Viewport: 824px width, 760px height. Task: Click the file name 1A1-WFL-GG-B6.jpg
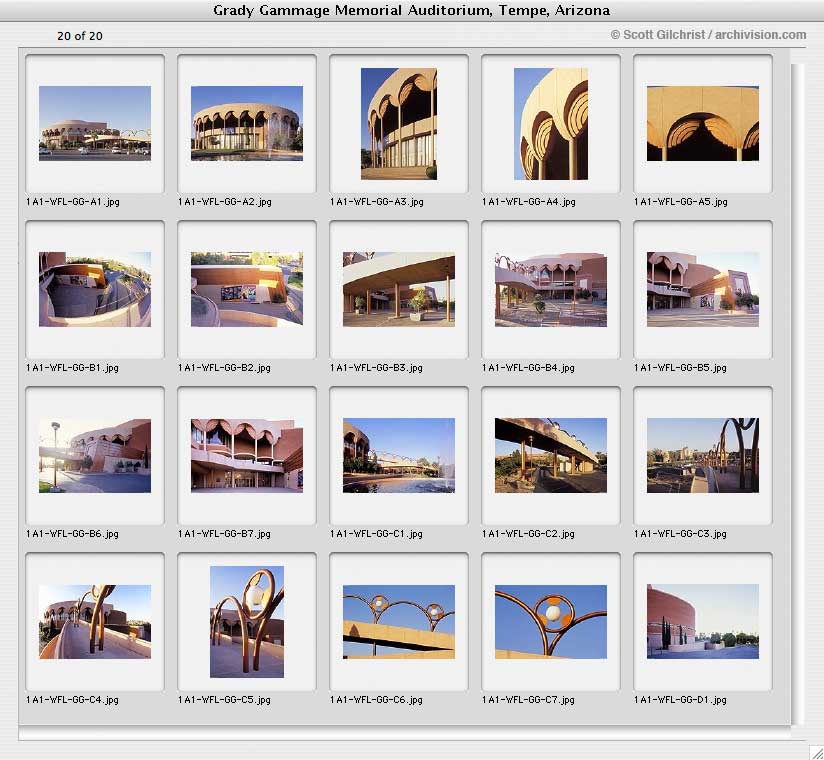pos(73,534)
